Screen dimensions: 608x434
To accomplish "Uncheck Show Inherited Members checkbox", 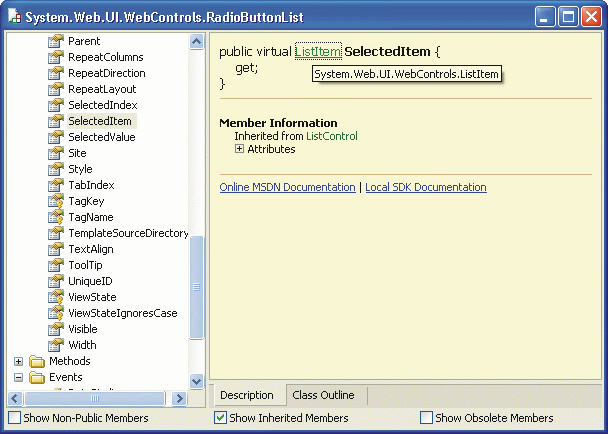I will (221, 418).
